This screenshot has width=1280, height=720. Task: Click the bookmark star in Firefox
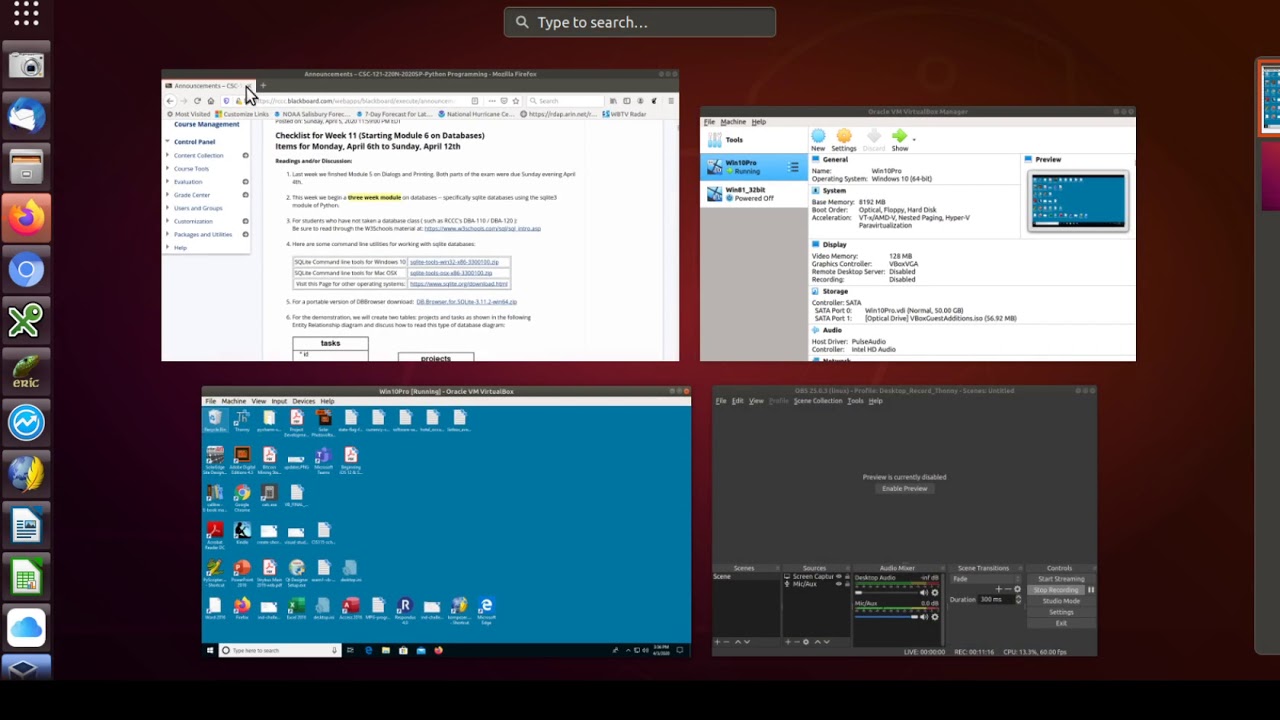[x=516, y=101]
